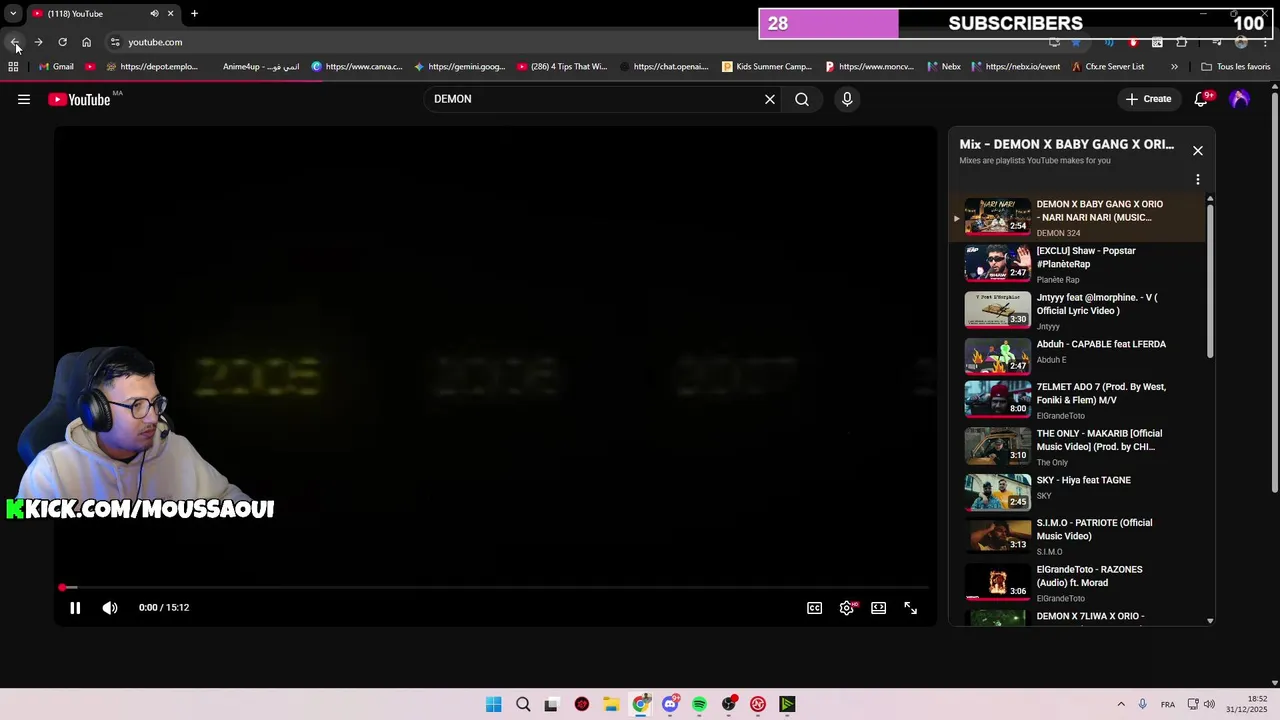
Task: Open the account avatar menu
Action: 1240,99
